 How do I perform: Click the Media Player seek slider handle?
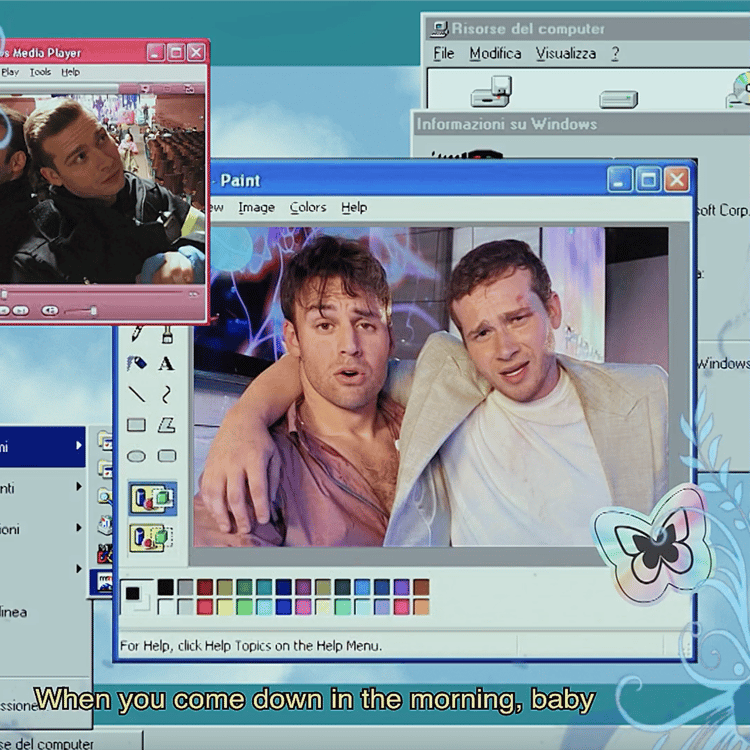tap(4, 294)
